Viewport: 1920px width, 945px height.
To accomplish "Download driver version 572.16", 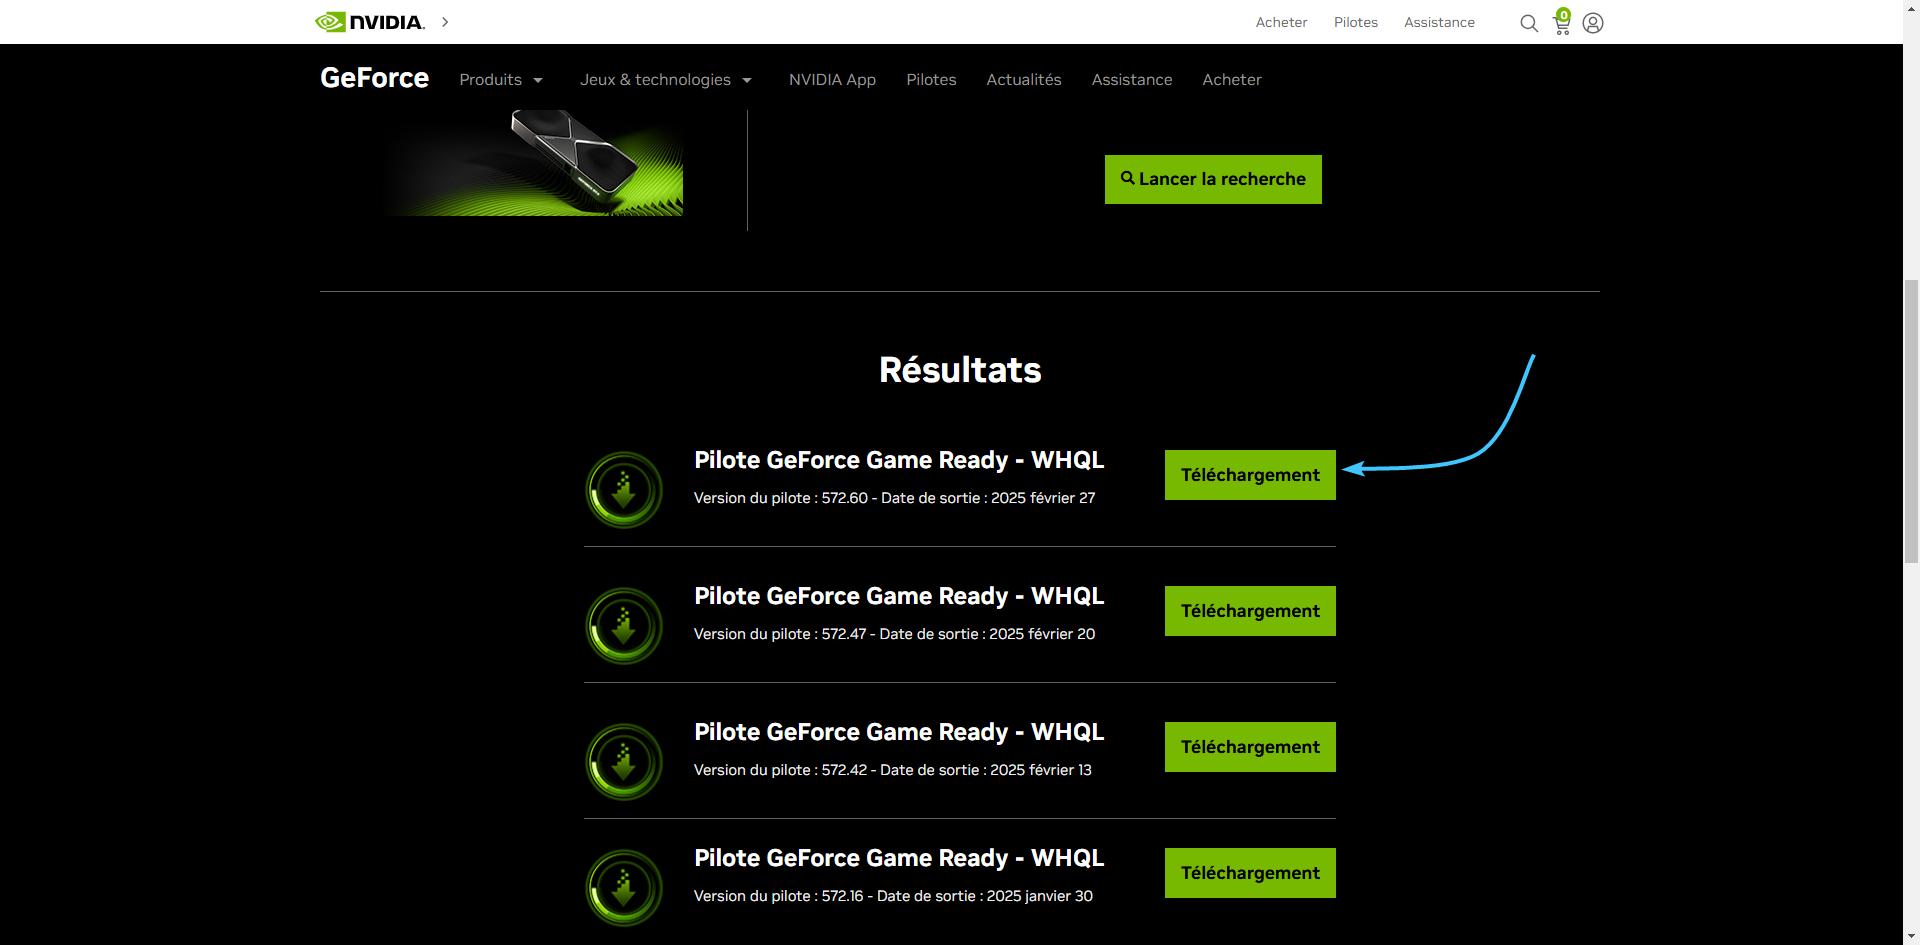I will pos(1250,873).
